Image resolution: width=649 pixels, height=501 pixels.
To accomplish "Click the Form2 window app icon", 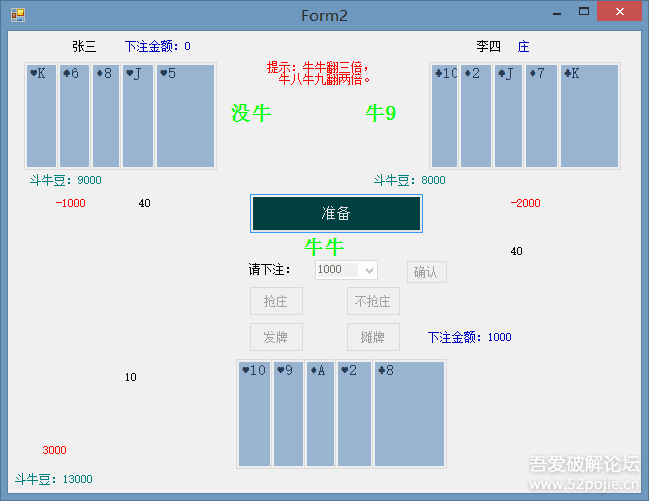I will [18, 15].
